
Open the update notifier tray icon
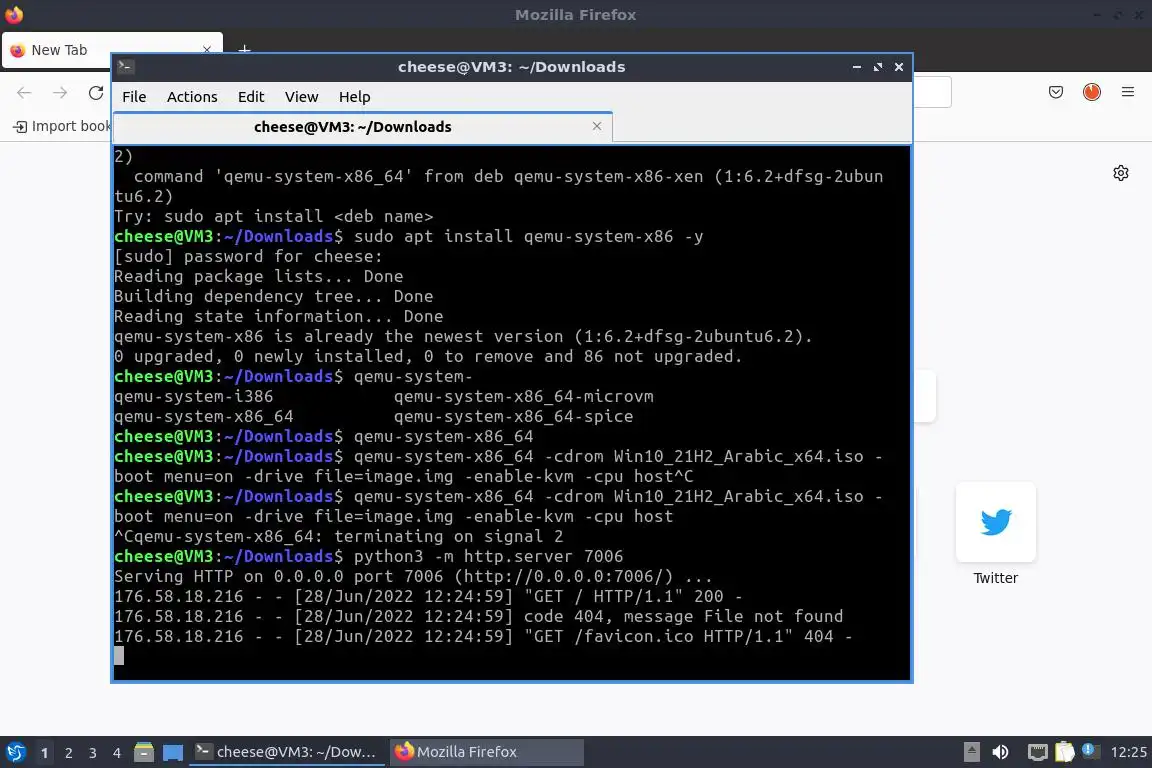pos(1091,751)
